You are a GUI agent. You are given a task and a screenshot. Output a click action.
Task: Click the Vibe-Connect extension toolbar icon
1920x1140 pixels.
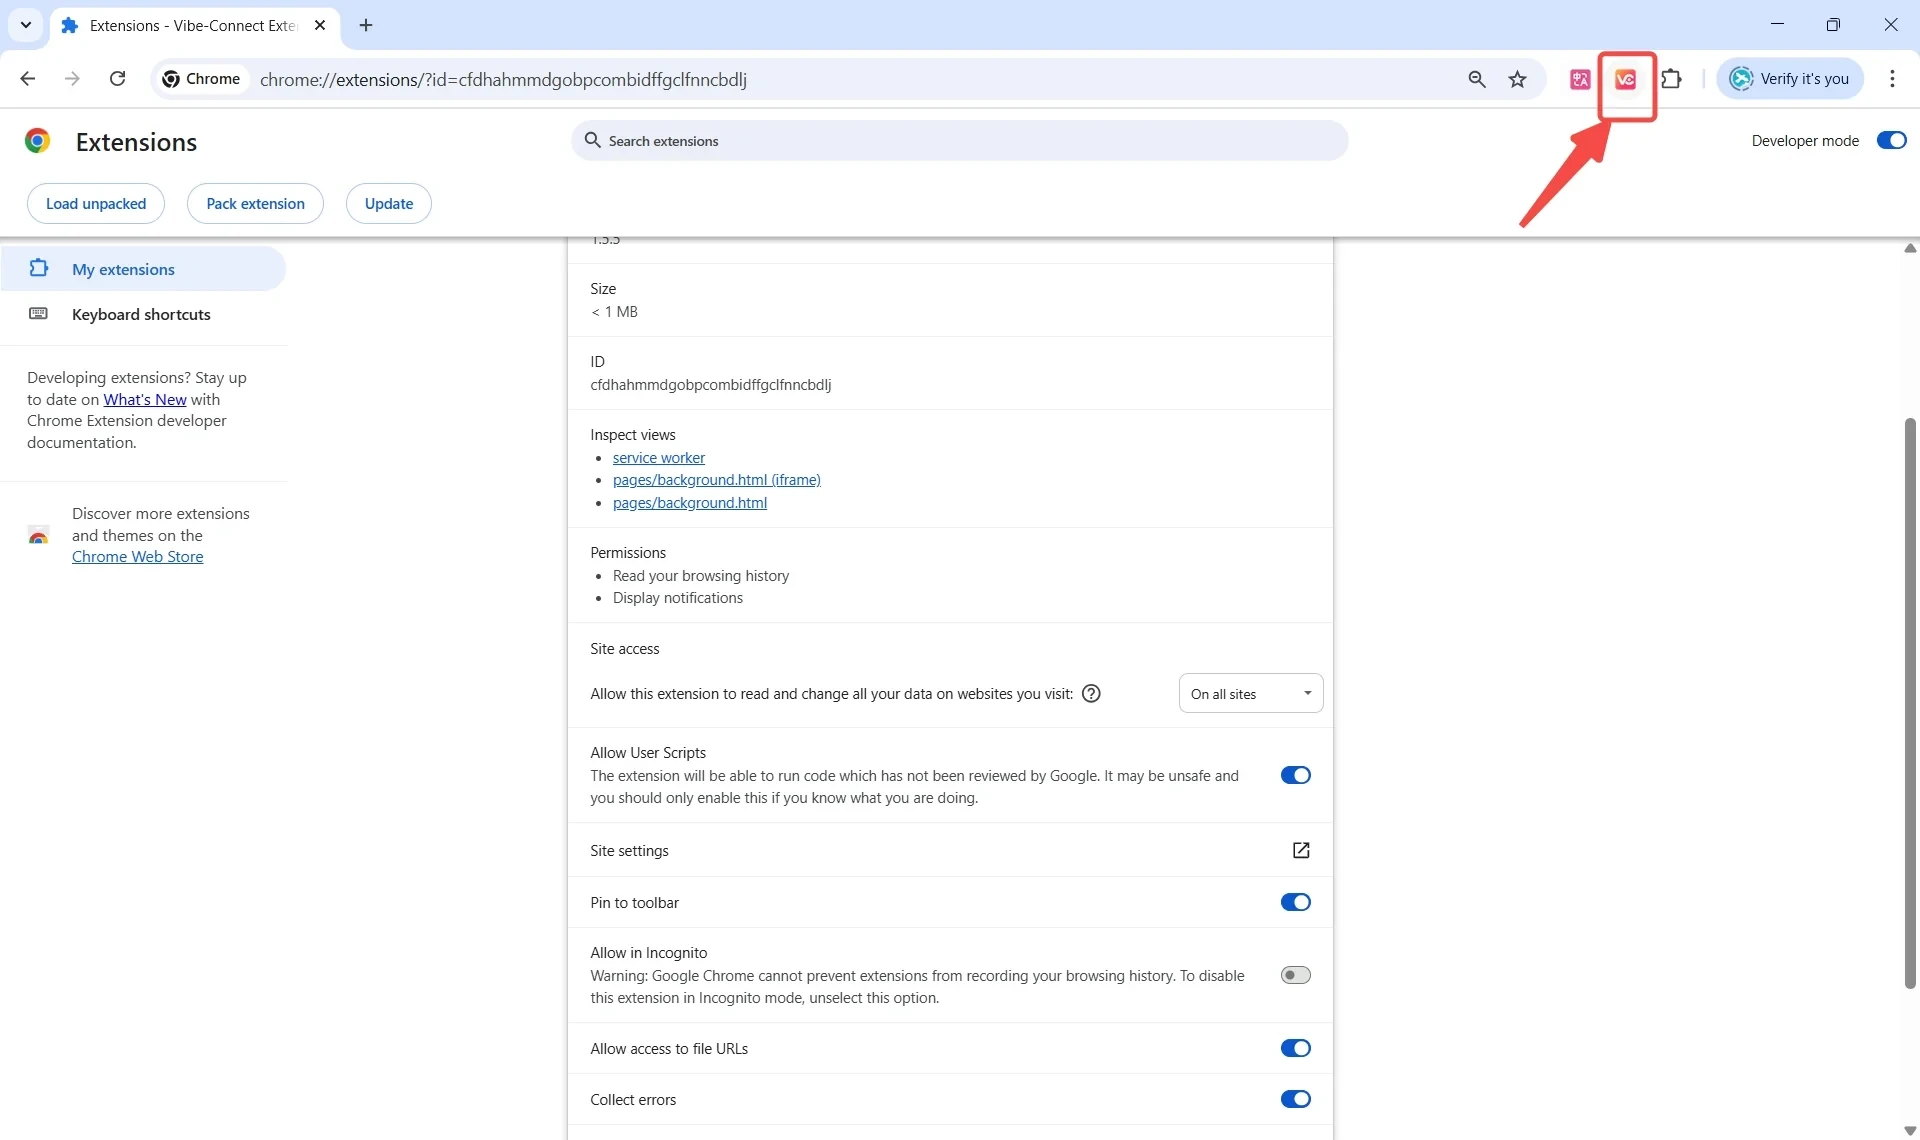1625,79
